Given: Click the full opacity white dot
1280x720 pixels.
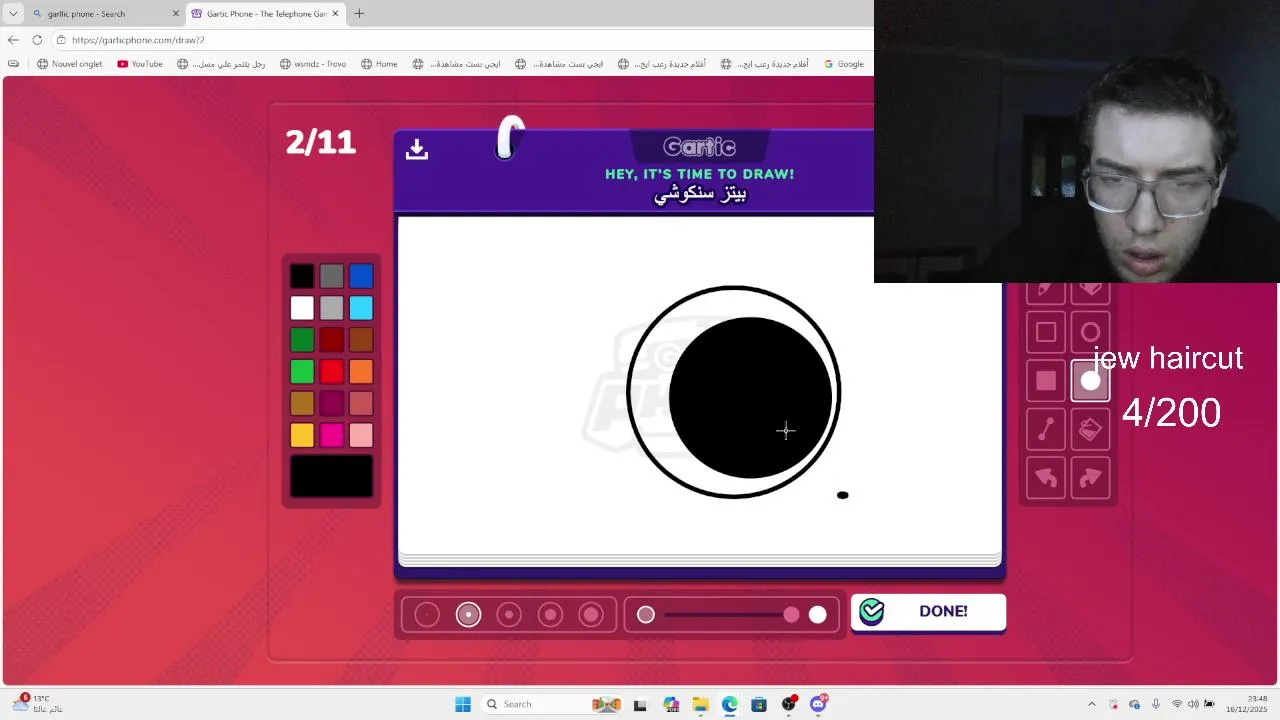Looking at the screenshot, I should point(818,615).
